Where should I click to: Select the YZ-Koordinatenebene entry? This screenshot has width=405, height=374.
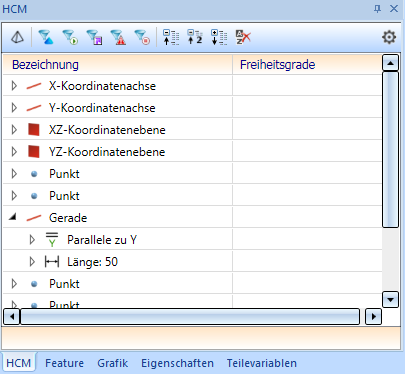[107, 152]
